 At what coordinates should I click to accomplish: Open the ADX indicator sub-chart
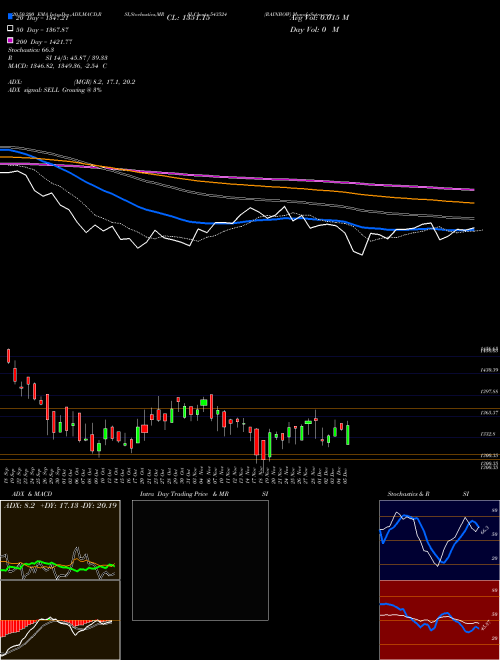[x=60, y=540]
